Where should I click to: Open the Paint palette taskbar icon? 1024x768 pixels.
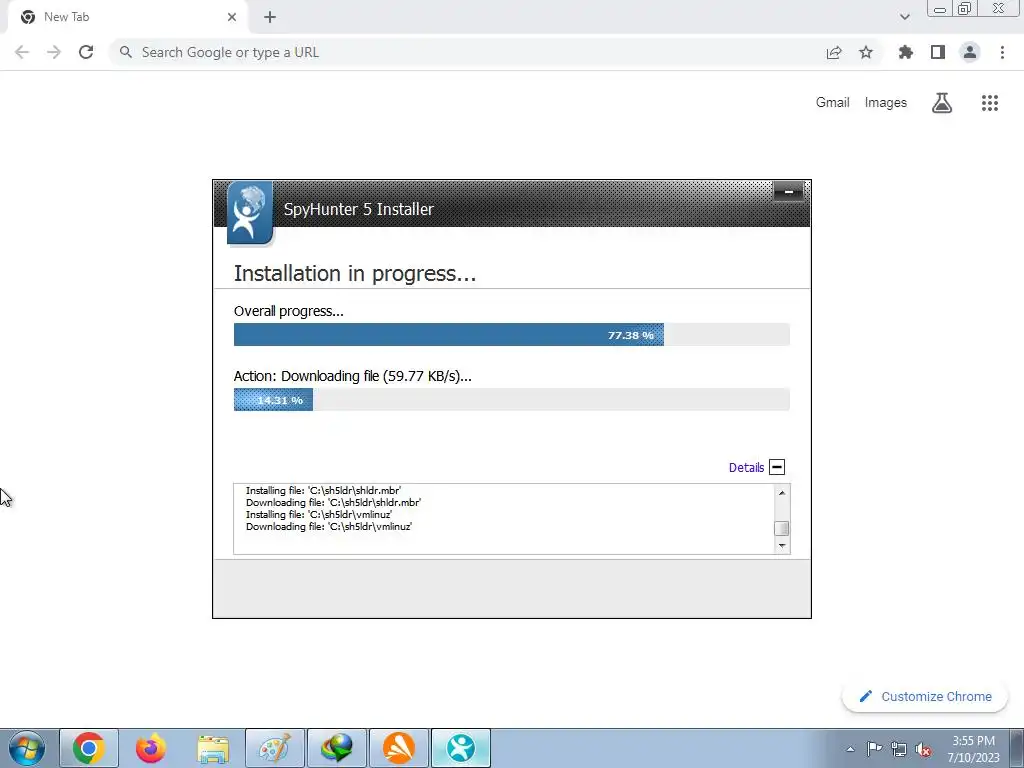(x=275, y=748)
